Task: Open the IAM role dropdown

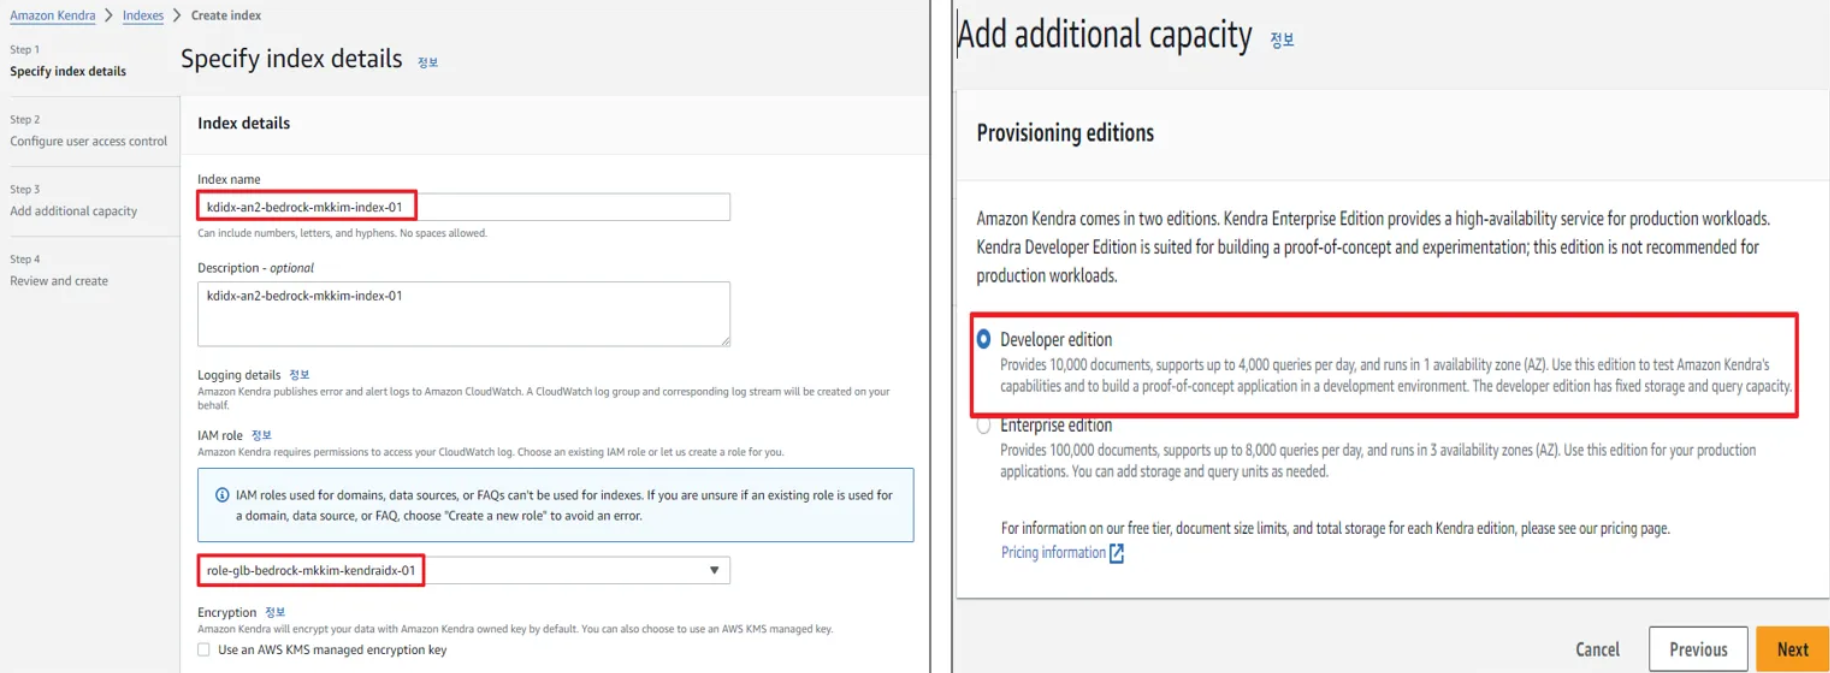Action: [x=463, y=570]
